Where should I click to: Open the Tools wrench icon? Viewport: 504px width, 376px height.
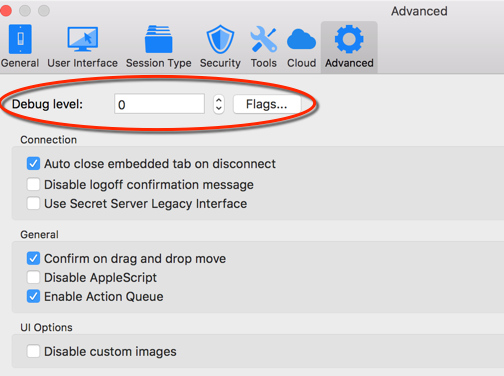263,39
